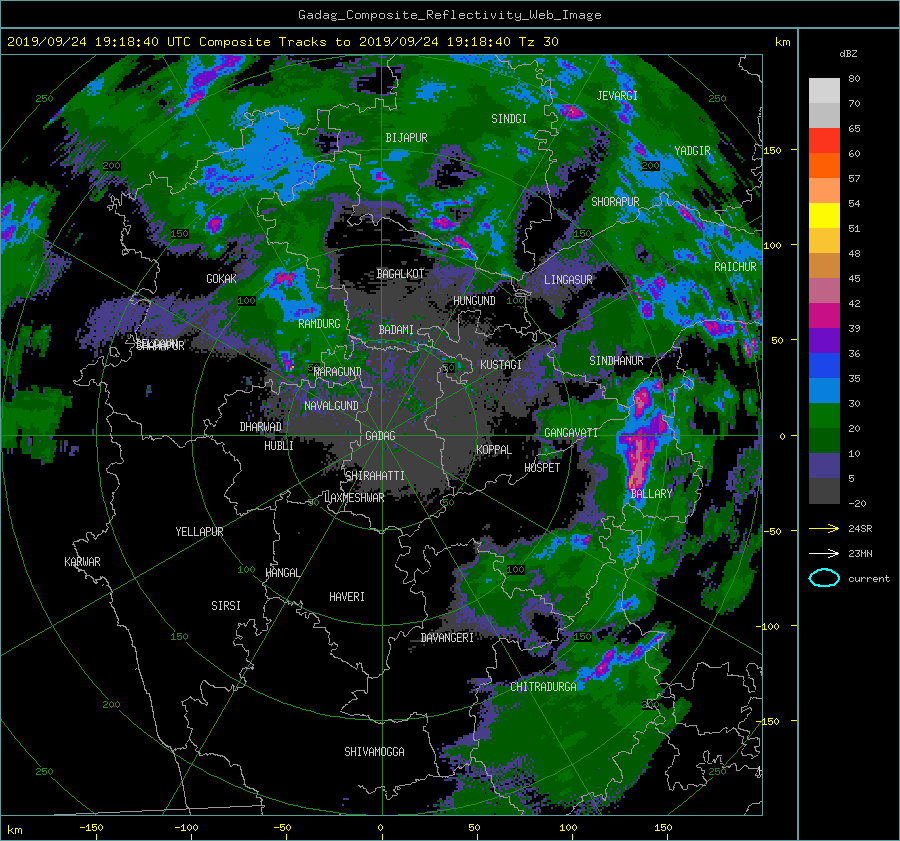The image size is (900, 841).
Task: Click the 24SR legend label
Action: 860,528
